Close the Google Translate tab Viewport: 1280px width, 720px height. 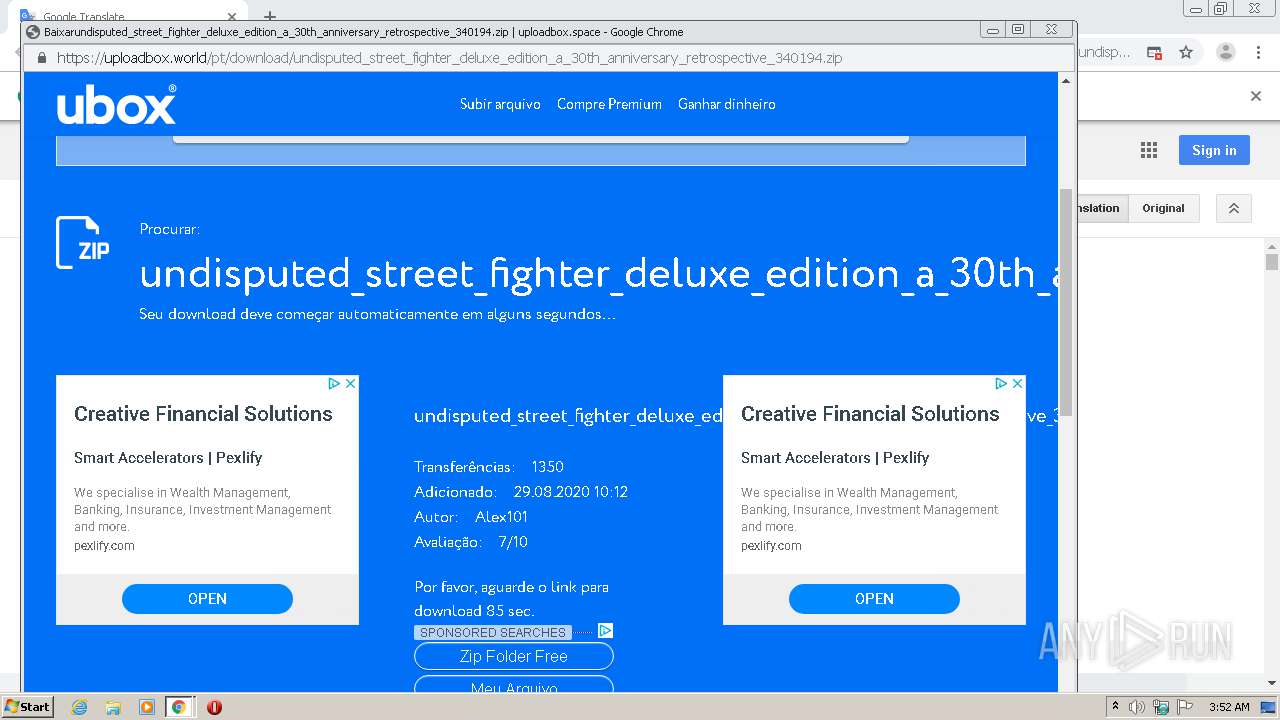231,17
